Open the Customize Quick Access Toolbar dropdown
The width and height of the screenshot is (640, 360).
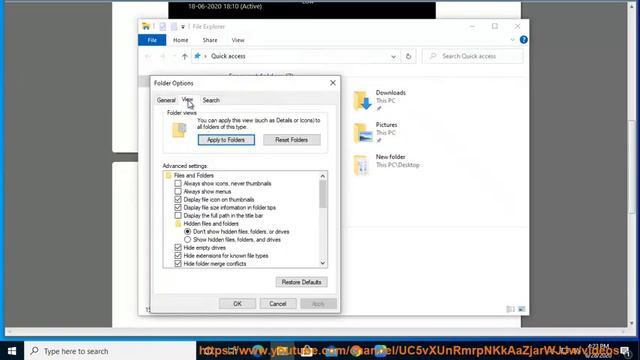click(183, 27)
